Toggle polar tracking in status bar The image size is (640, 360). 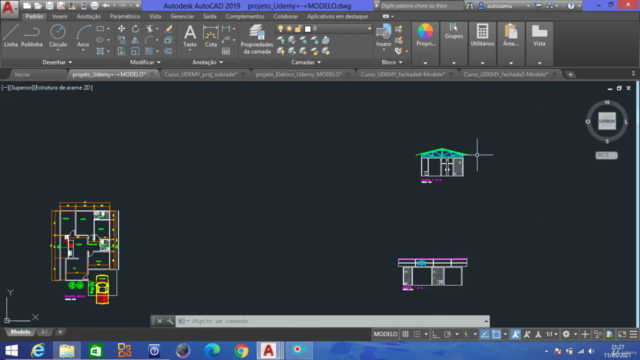pos(447,334)
